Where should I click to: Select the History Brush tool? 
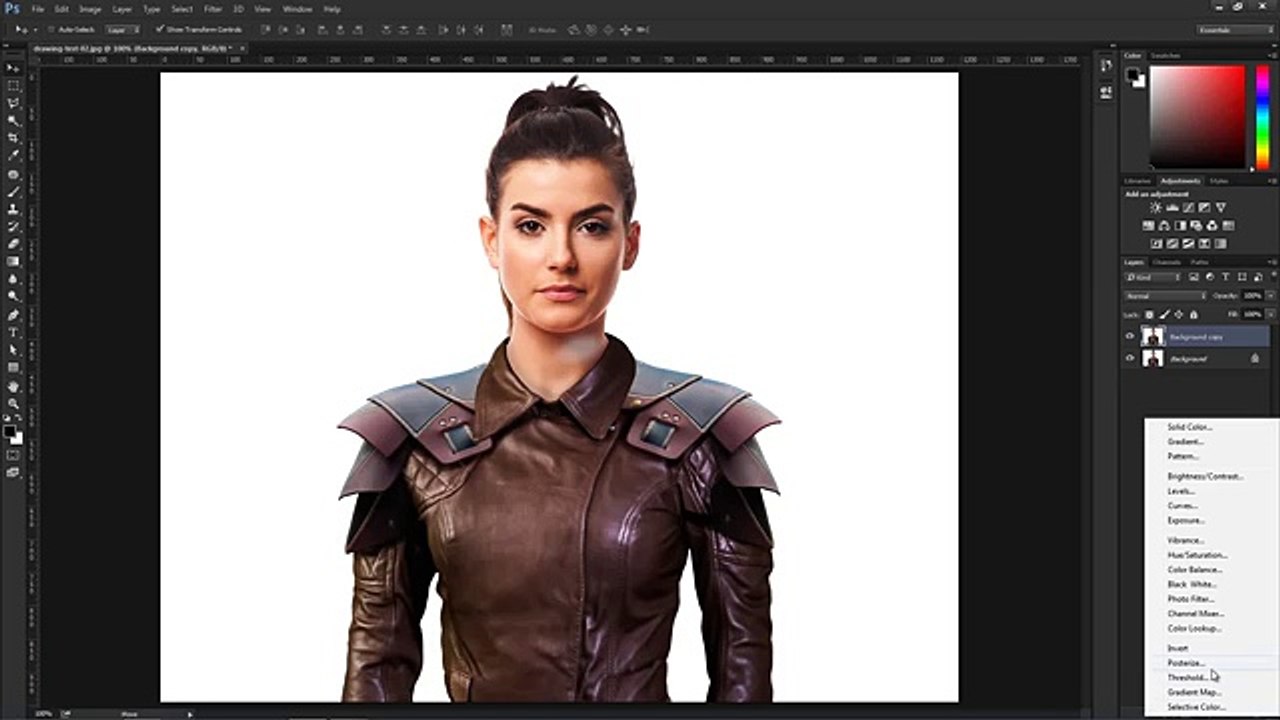[13, 226]
